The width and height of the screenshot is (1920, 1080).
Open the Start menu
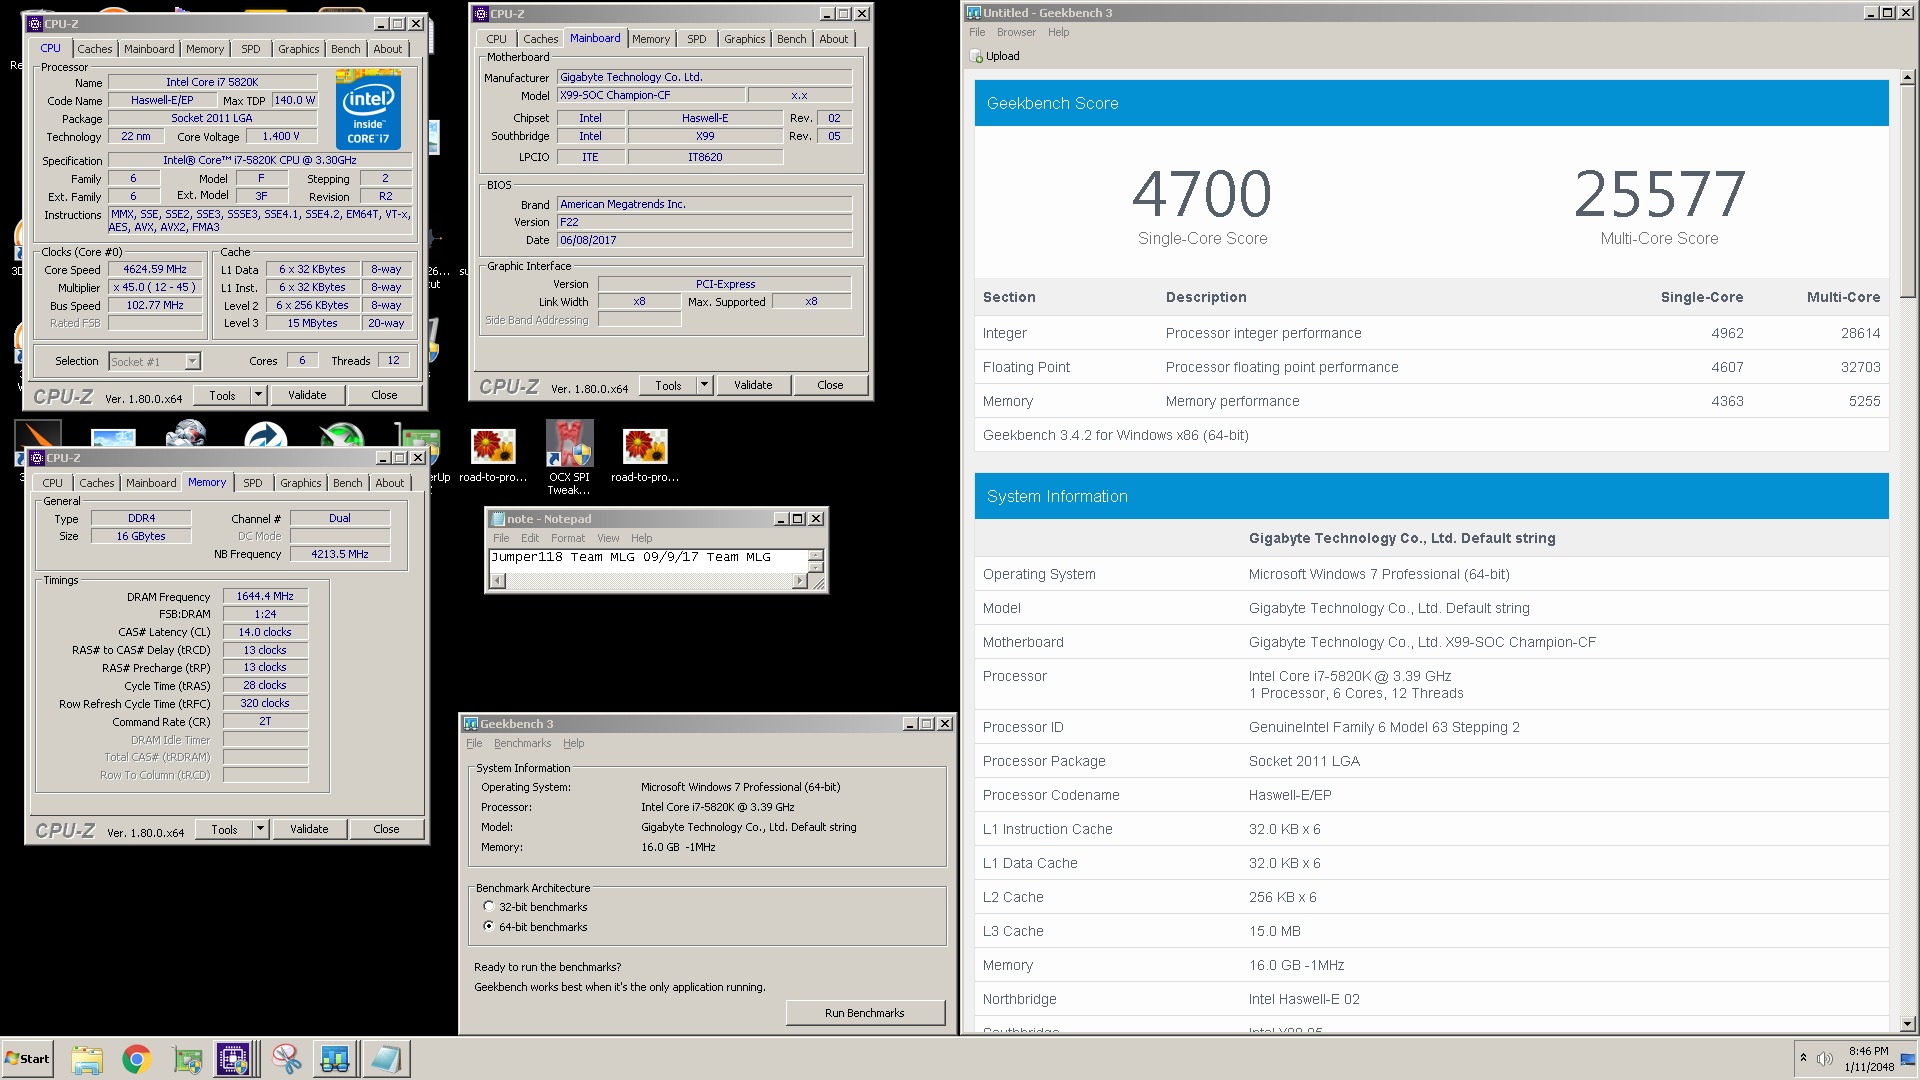click(27, 1059)
